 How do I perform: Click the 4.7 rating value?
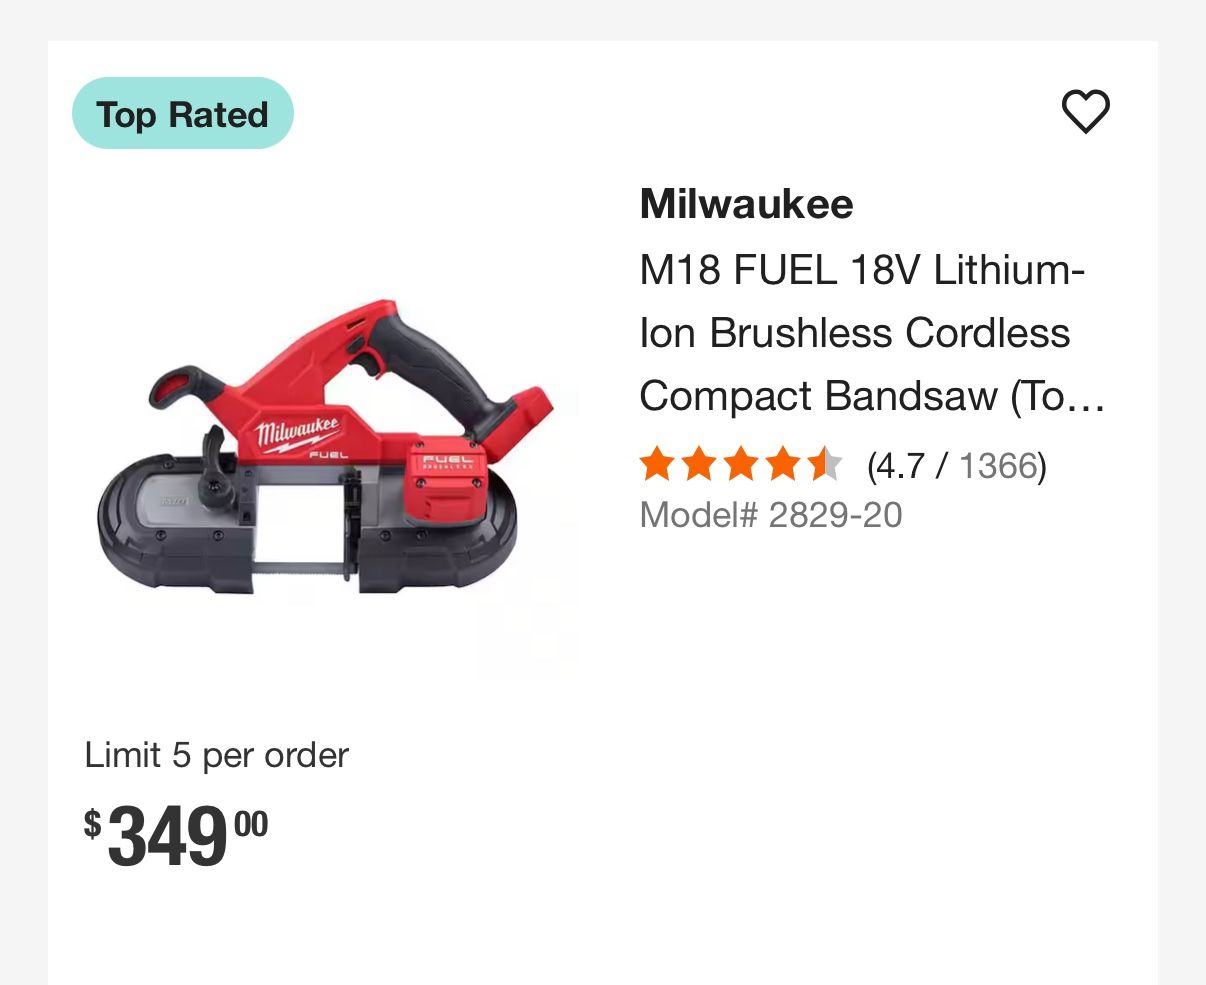coord(896,466)
